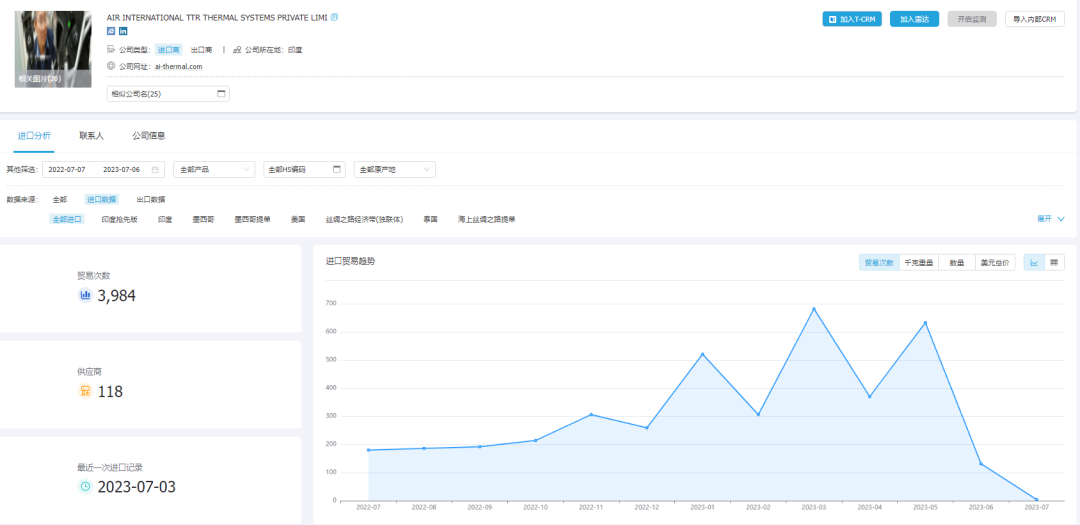1080x525 pixels.
Task: Click the calendar icon in date range
Action: [x=155, y=170]
